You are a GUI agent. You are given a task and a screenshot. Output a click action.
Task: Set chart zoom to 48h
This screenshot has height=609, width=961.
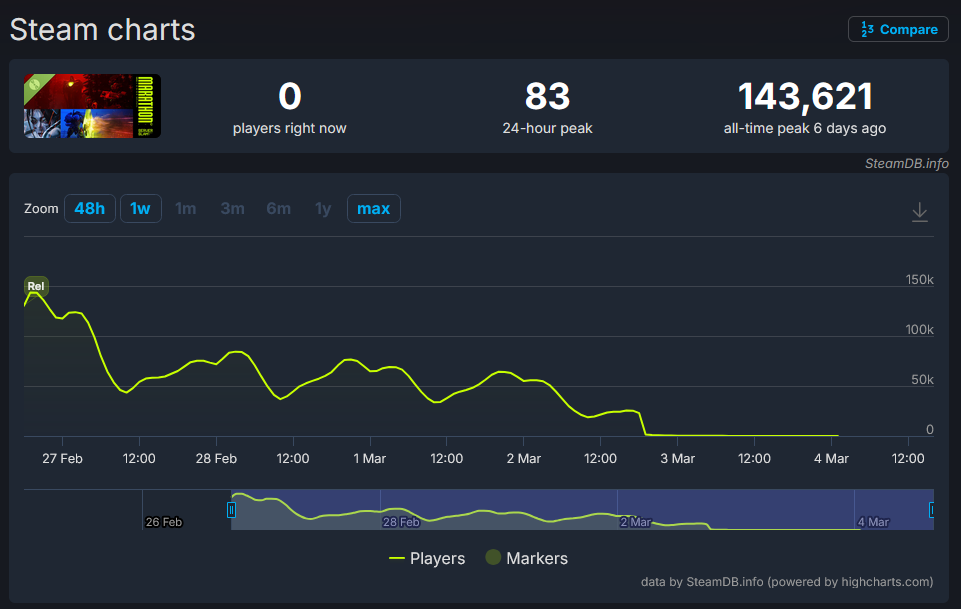click(x=89, y=208)
